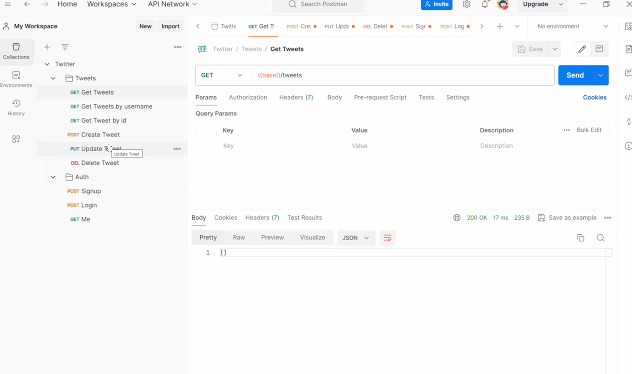Switch to the Authorization tab
The image size is (632, 374).
(x=248, y=98)
